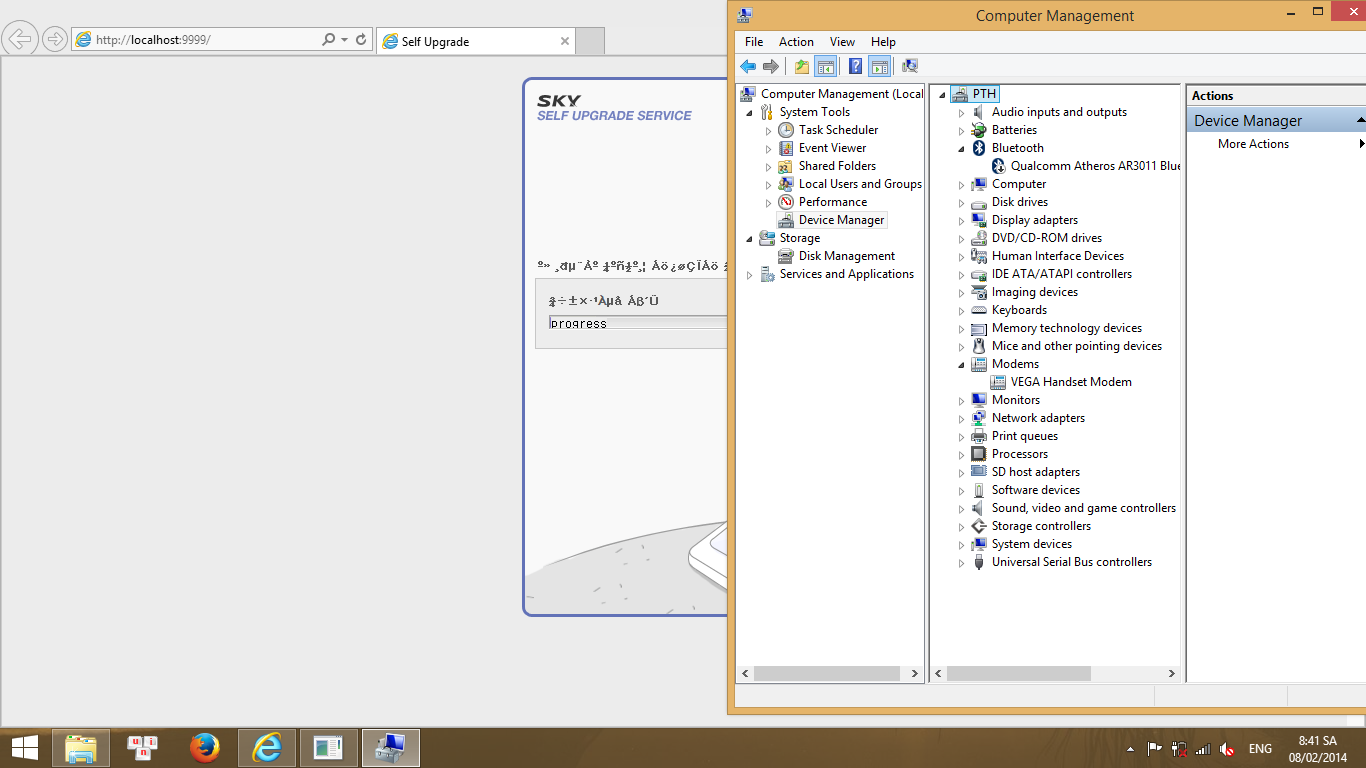Click the Help question mark toolbar icon
Image resolution: width=1366 pixels, height=768 pixels.
point(855,66)
